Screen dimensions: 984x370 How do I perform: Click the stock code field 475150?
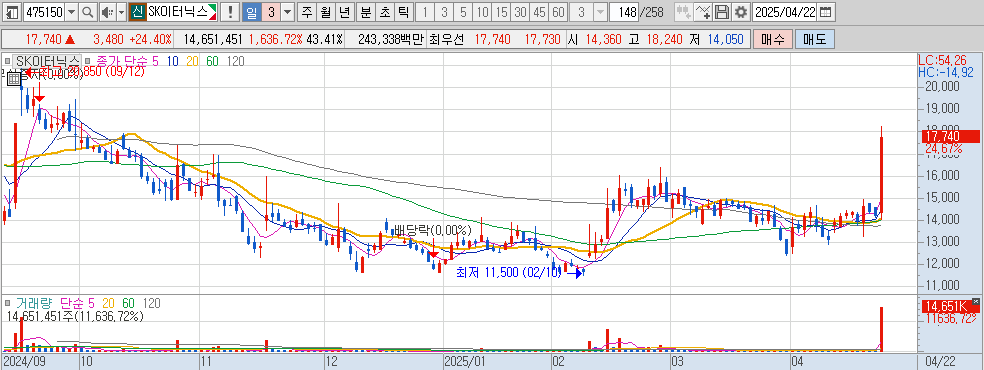pos(44,11)
